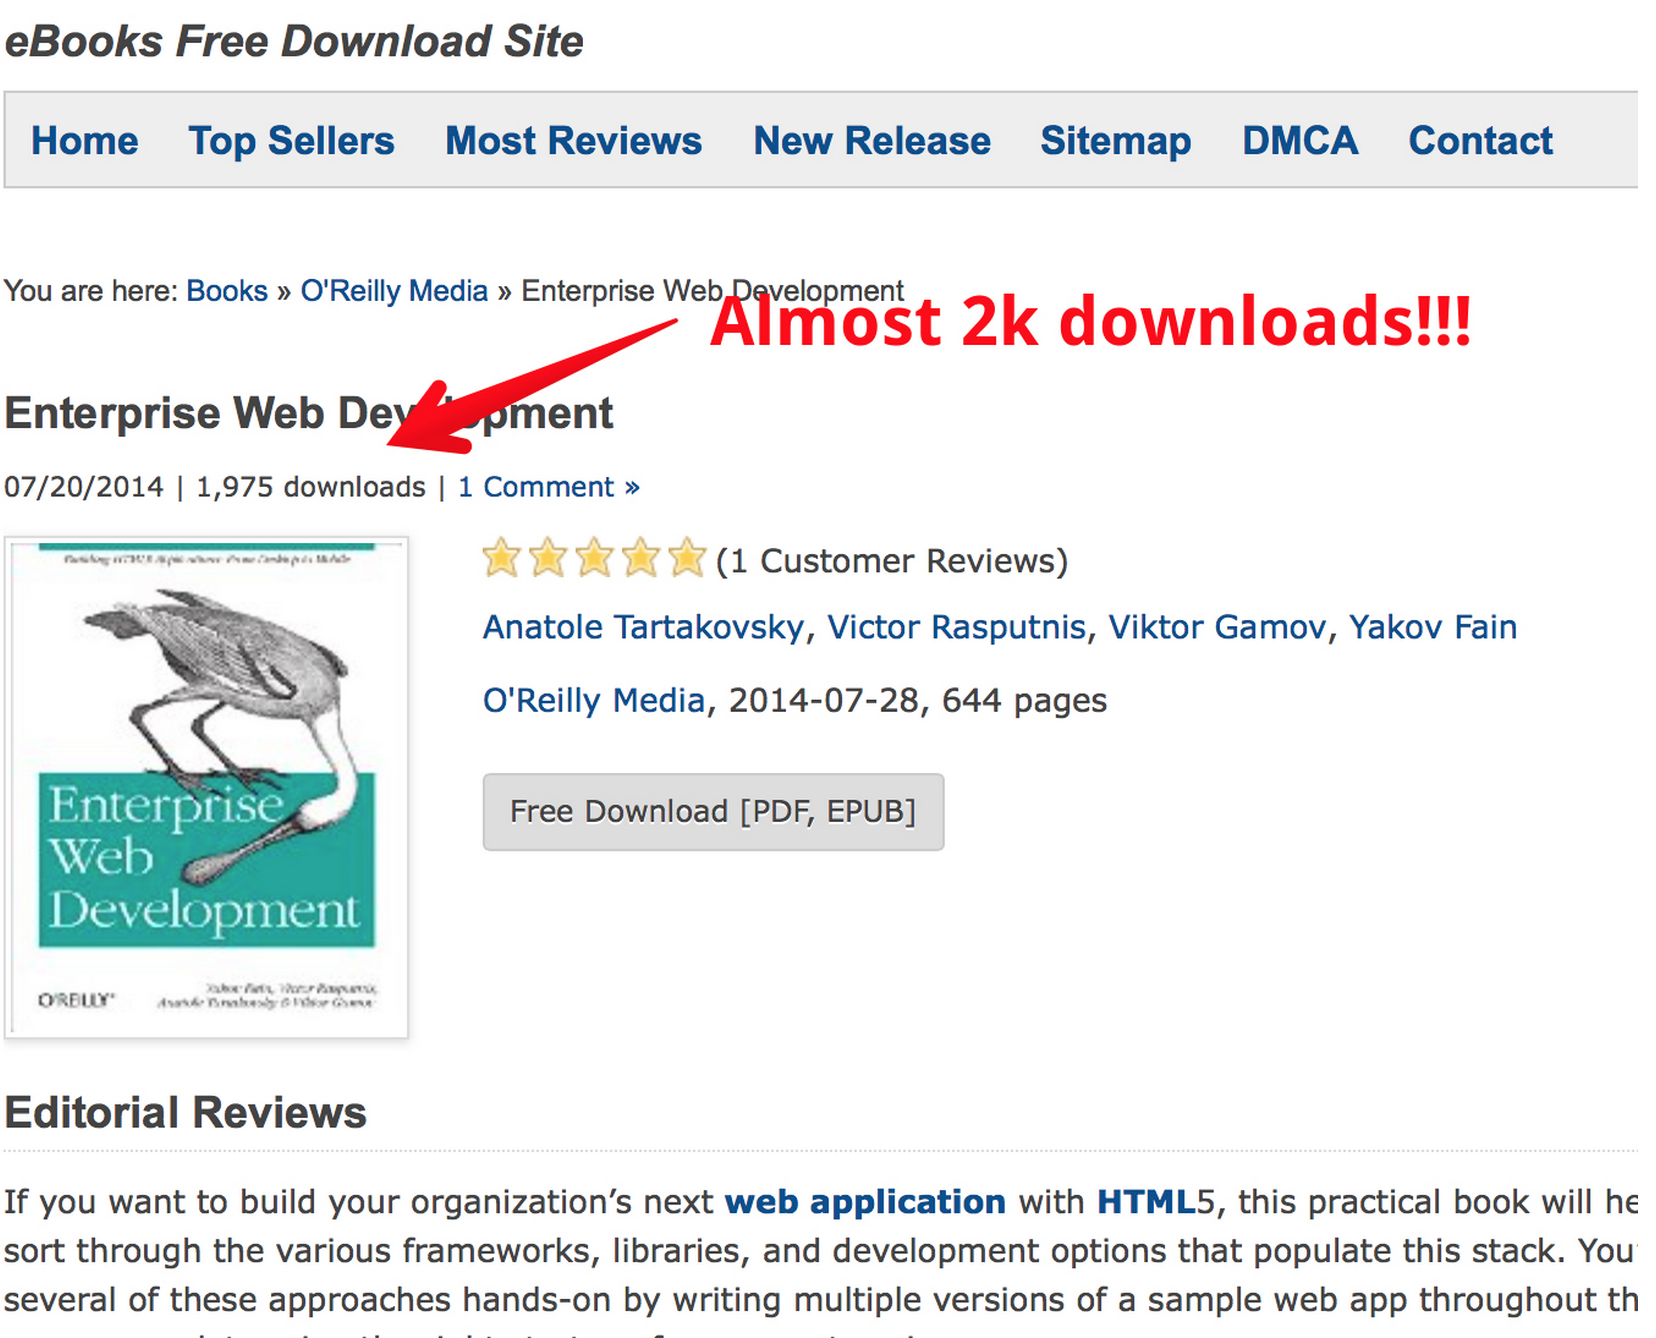View the DMCA page
Viewport: 1656px width, 1338px height.
point(1299,141)
